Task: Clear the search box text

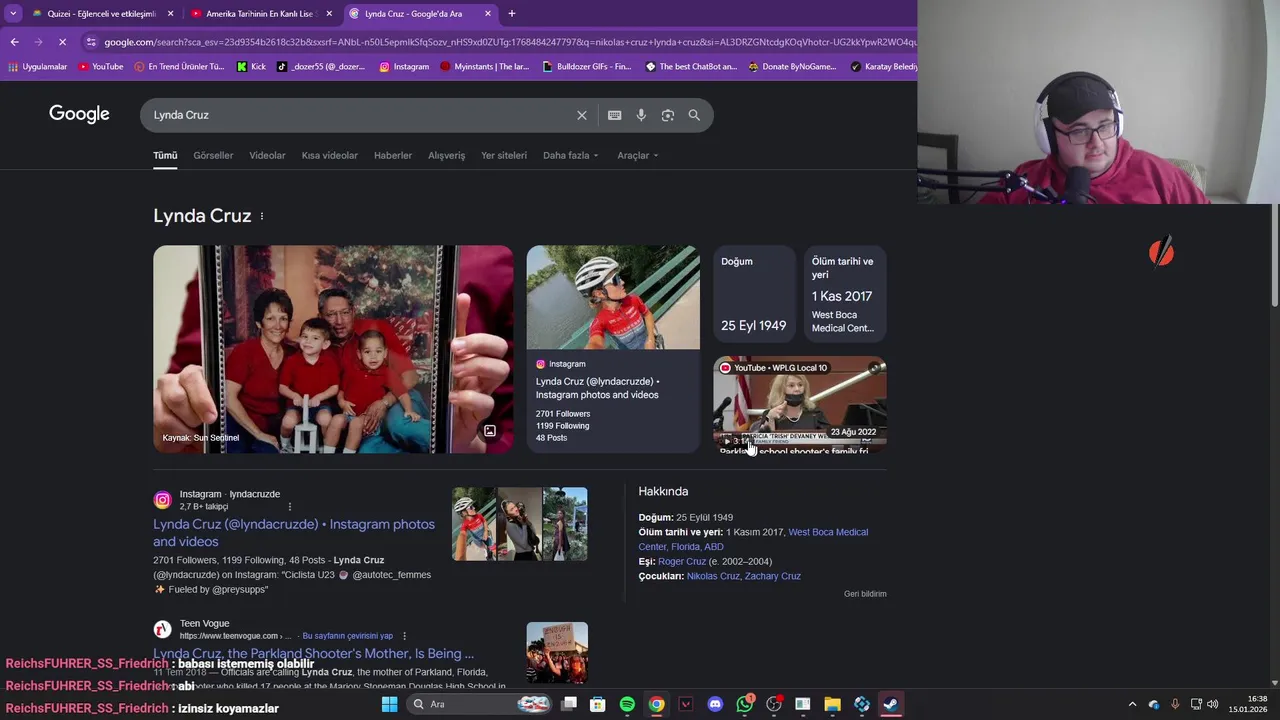Action: point(581,115)
